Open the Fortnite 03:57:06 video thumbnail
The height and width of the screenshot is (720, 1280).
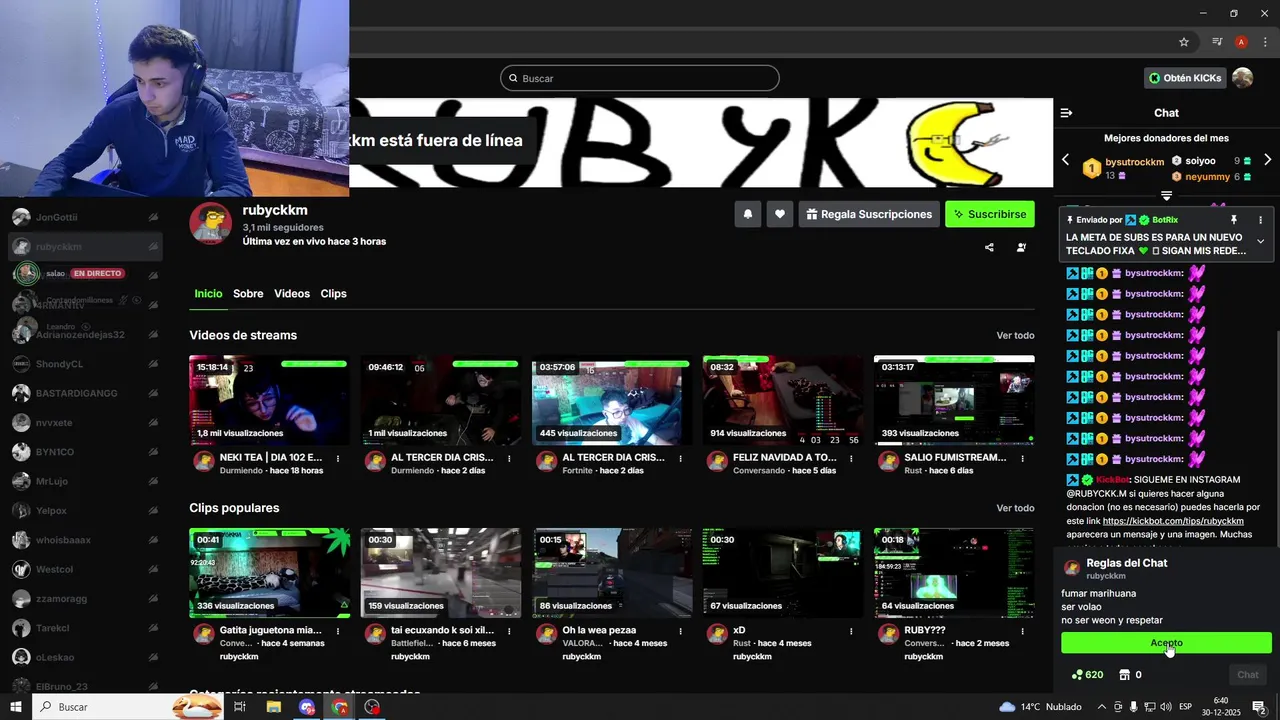[612, 400]
